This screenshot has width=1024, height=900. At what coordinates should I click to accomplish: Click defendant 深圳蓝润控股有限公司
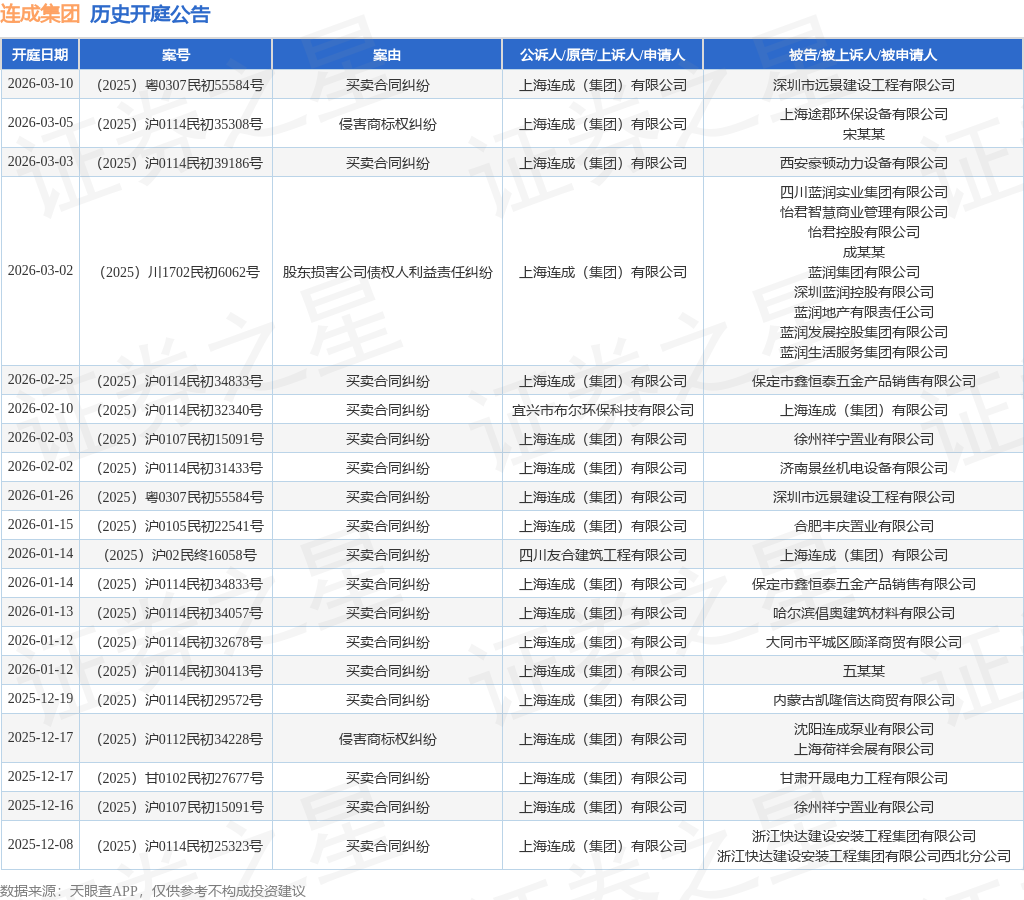tap(863, 293)
